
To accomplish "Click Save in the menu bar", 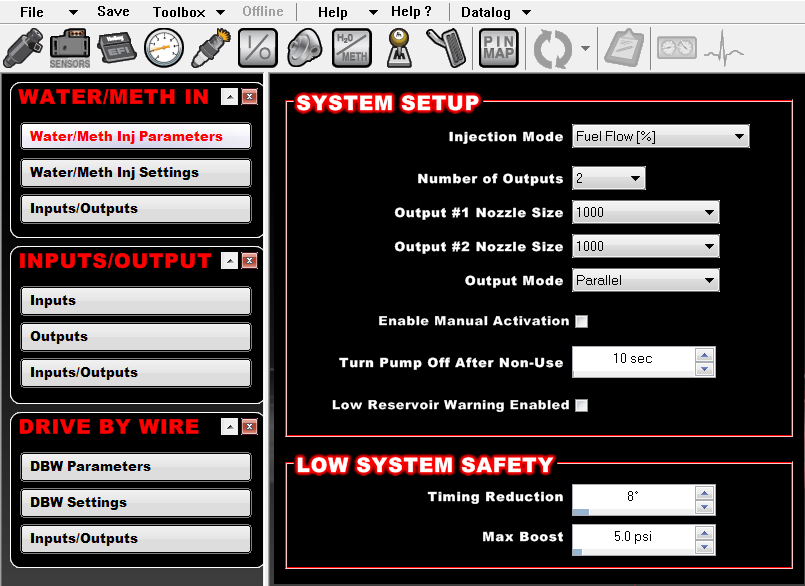I will pos(113,12).
